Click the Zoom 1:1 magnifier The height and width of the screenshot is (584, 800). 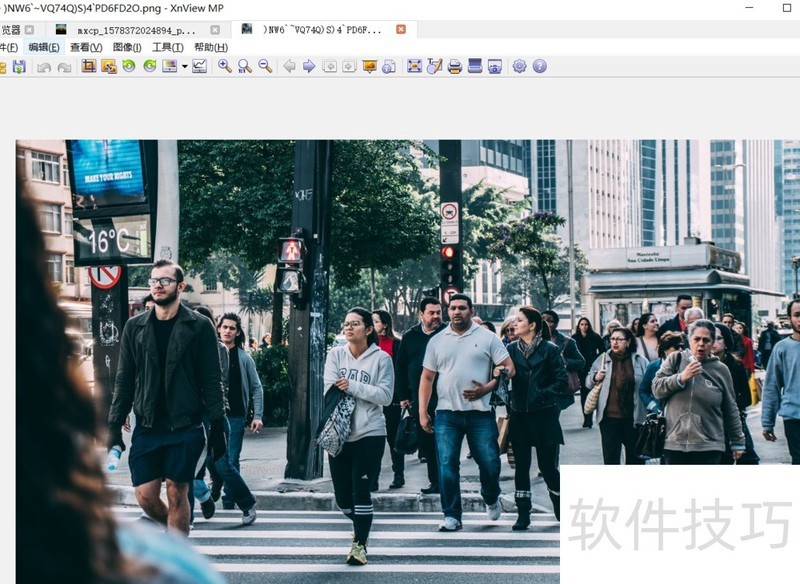pyautogui.click(x=245, y=66)
